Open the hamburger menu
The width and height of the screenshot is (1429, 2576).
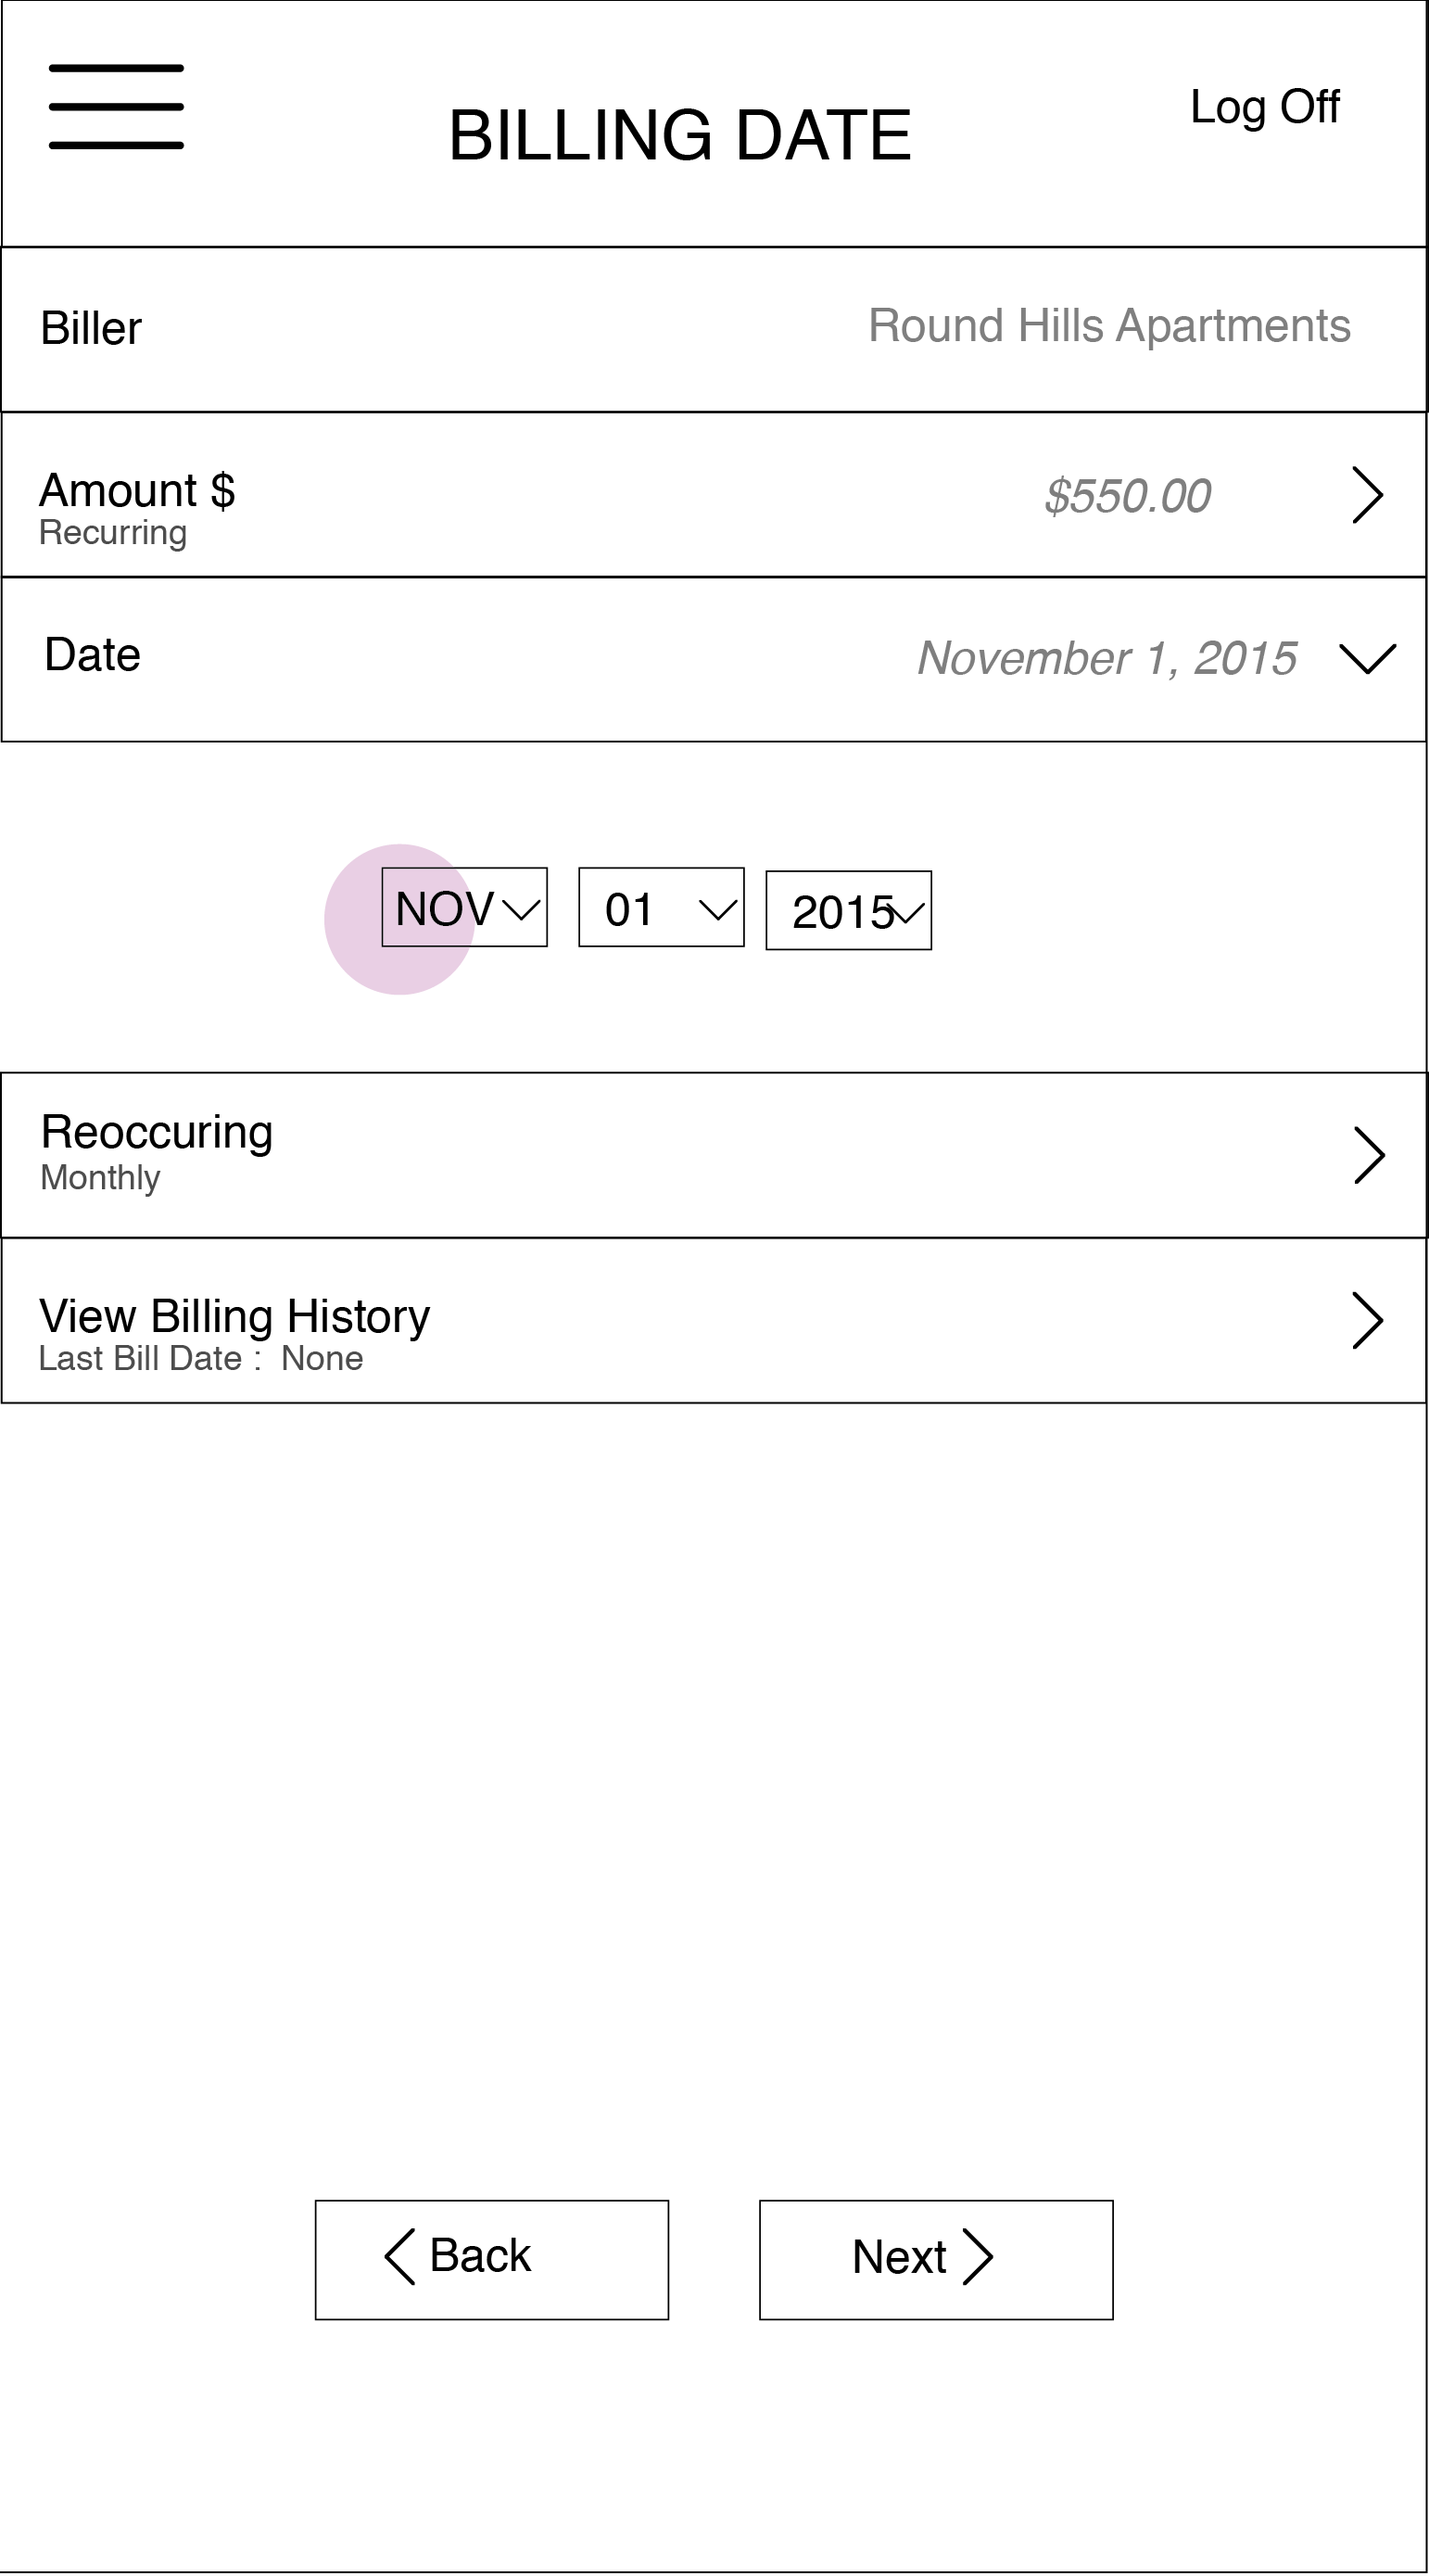(x=116, y=107)
